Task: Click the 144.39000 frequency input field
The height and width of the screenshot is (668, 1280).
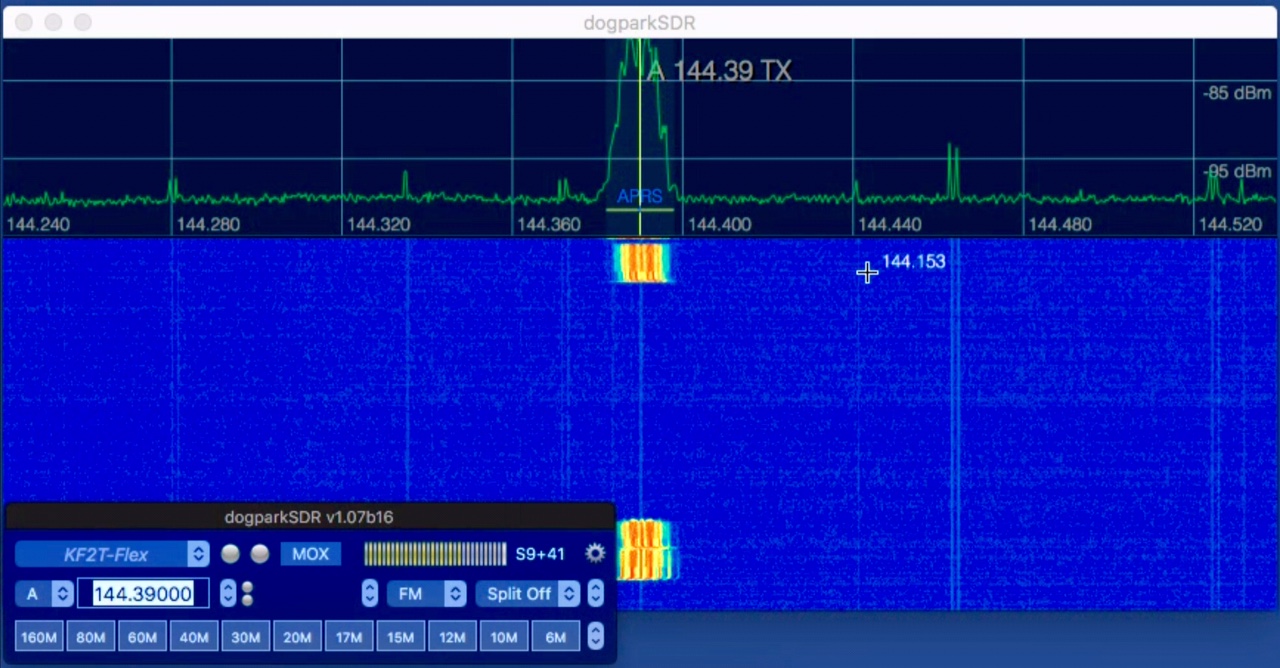Action: pos(143,593)
